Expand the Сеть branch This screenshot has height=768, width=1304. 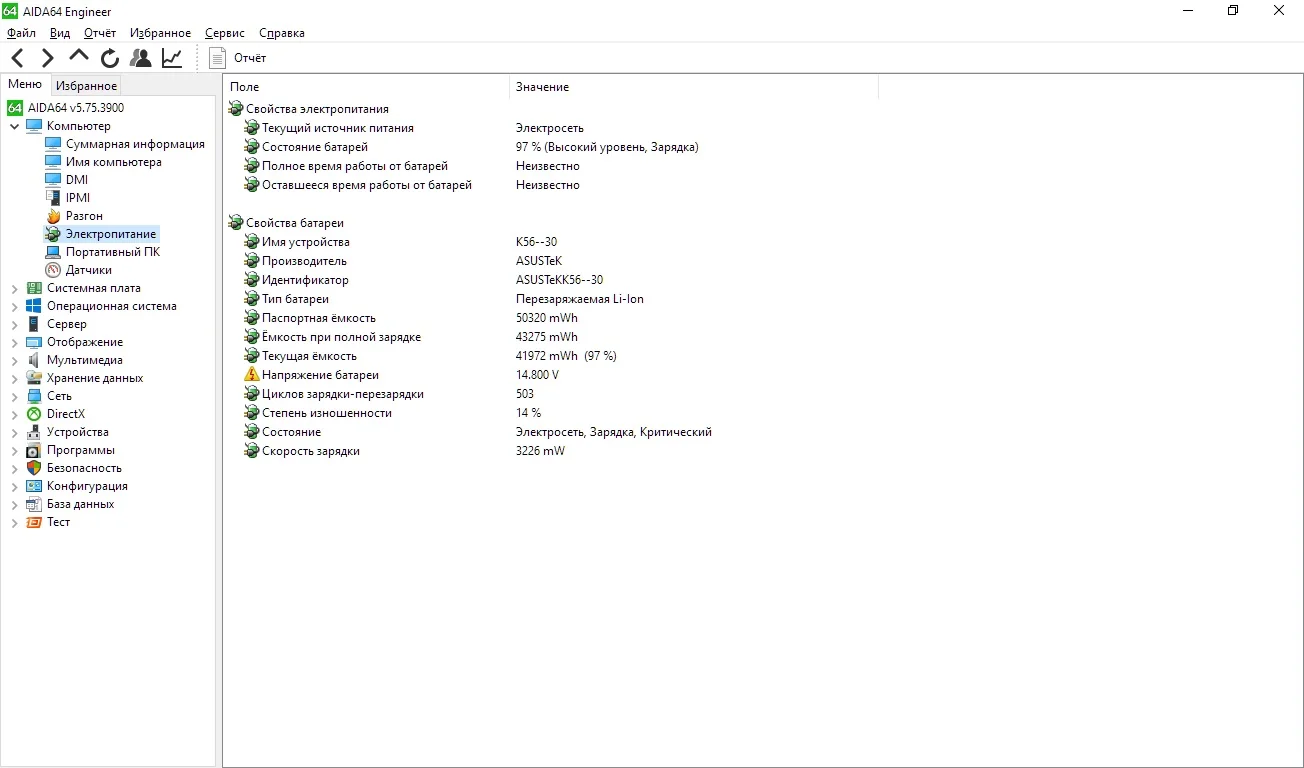[14, 396]
